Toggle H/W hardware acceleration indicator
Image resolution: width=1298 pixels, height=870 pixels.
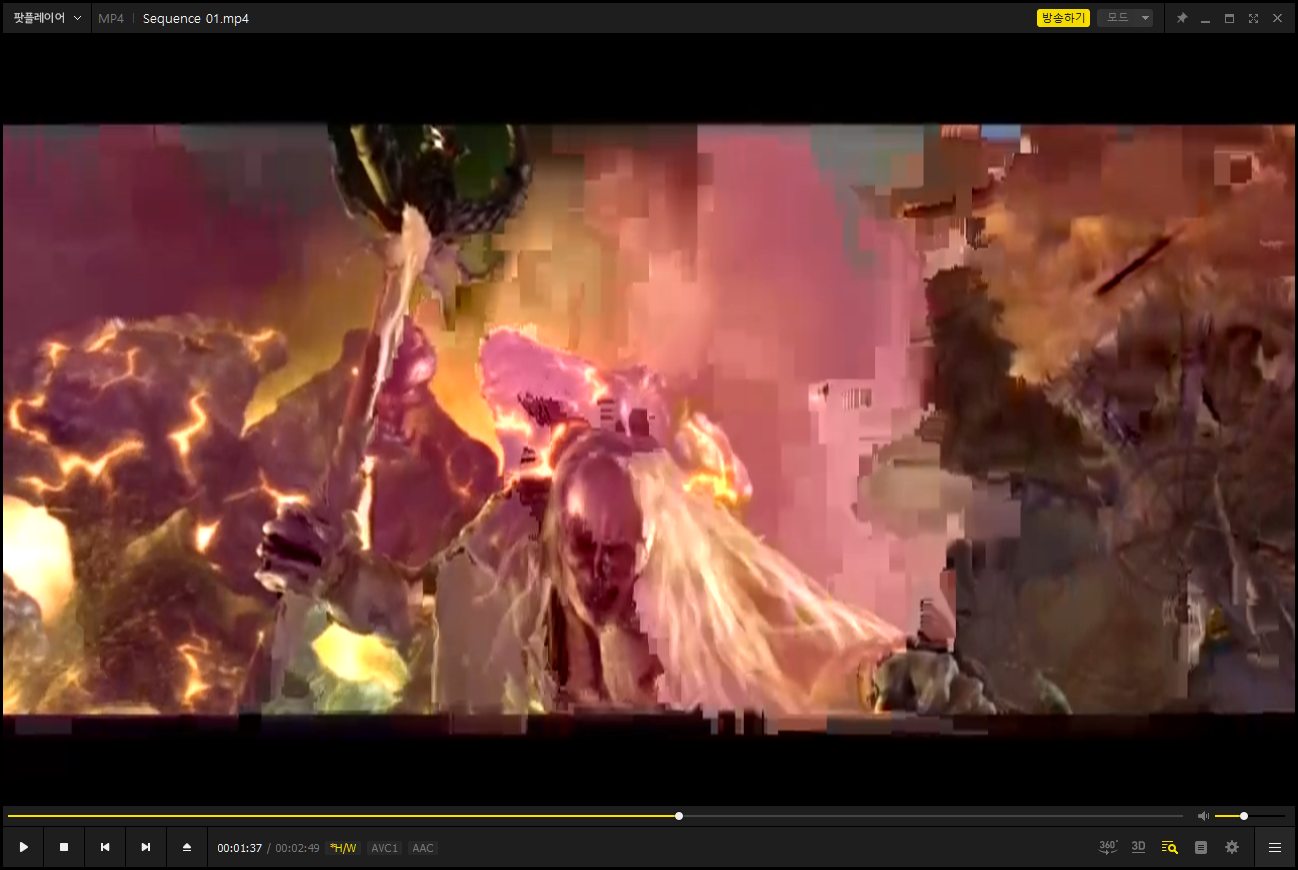(342, 848)
